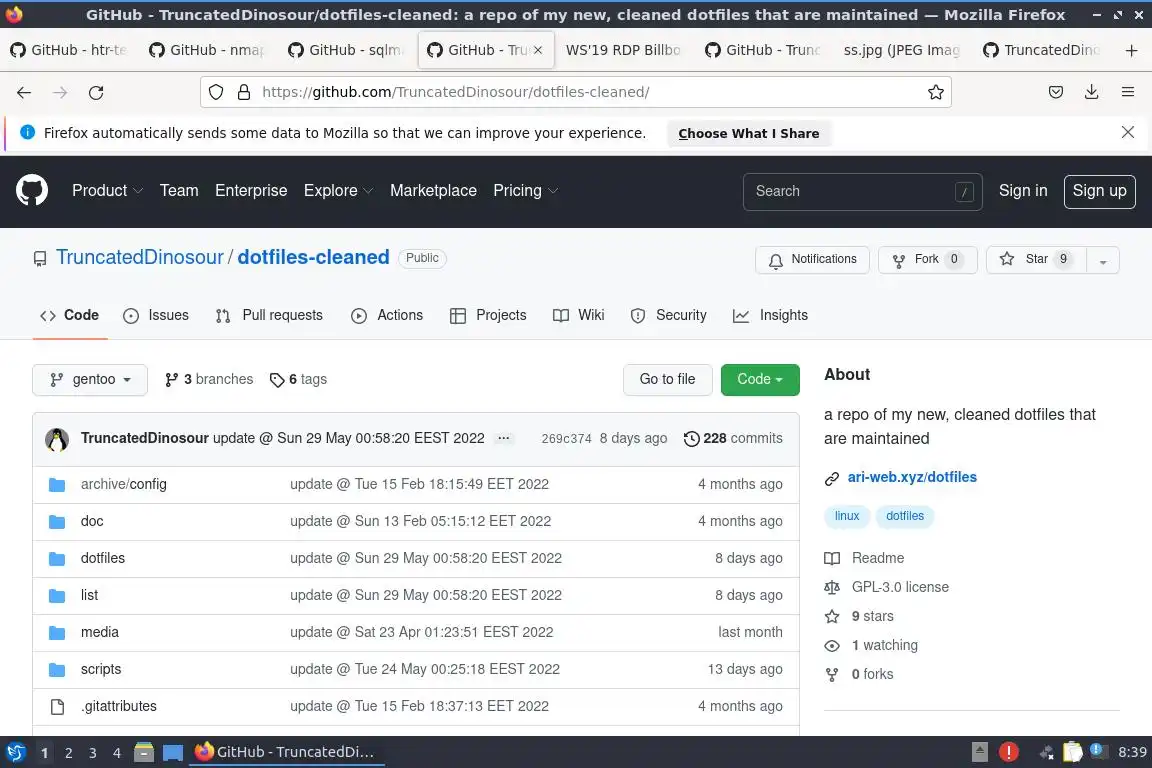Screen dimensions: 1152x768
Task: Go back with the browser back arrow
Action: pos(24,93)
